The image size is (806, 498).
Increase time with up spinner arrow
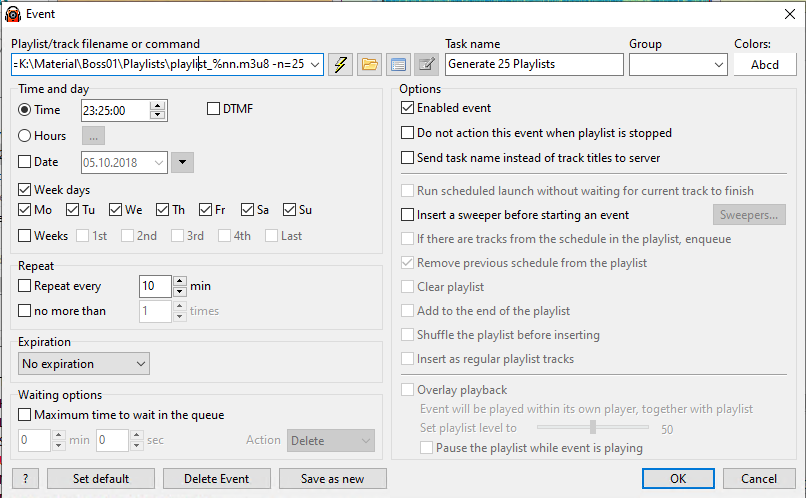coord(158,105)
